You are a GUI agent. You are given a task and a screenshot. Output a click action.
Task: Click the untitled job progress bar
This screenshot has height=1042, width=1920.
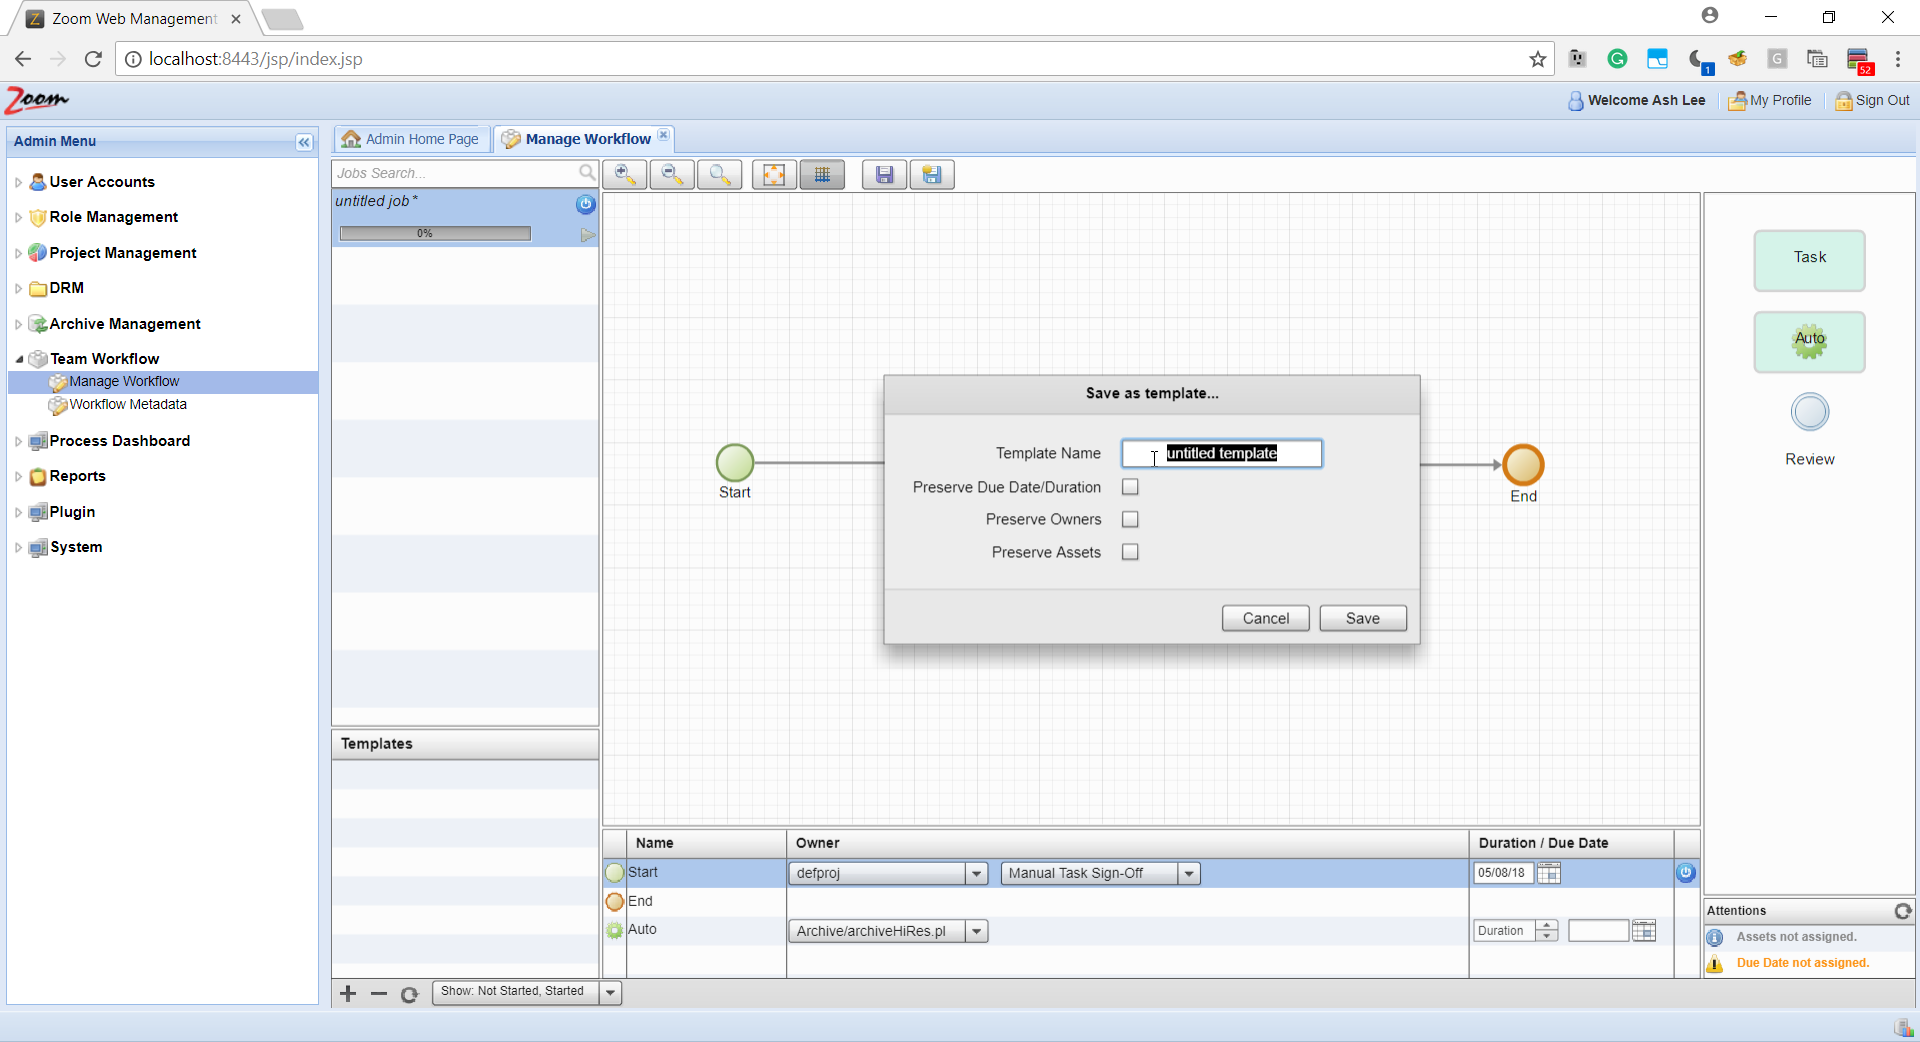(x=435, y=233)
